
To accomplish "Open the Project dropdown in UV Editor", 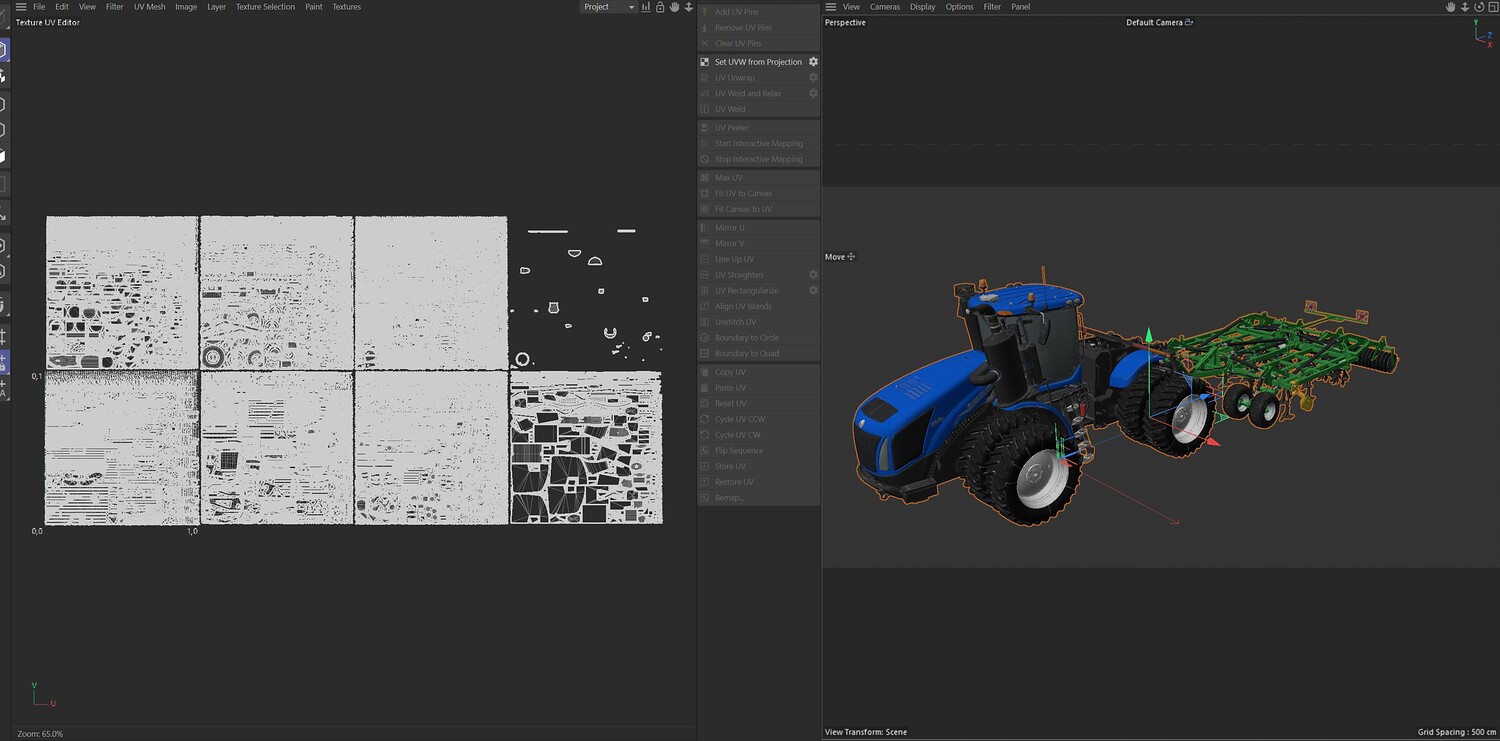I will tap(608, 7).
